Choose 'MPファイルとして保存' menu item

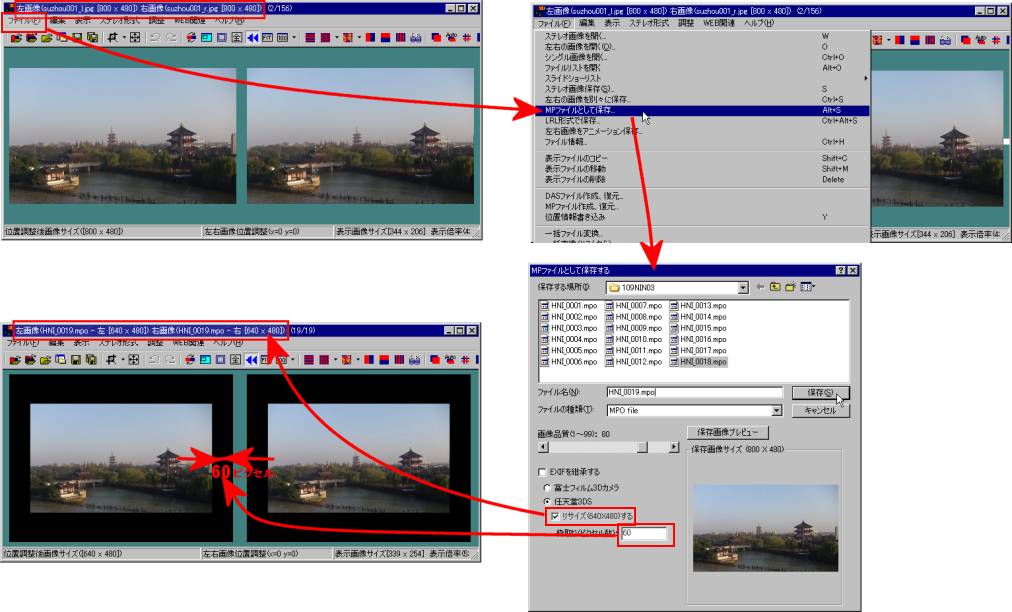tap(702, 110)
